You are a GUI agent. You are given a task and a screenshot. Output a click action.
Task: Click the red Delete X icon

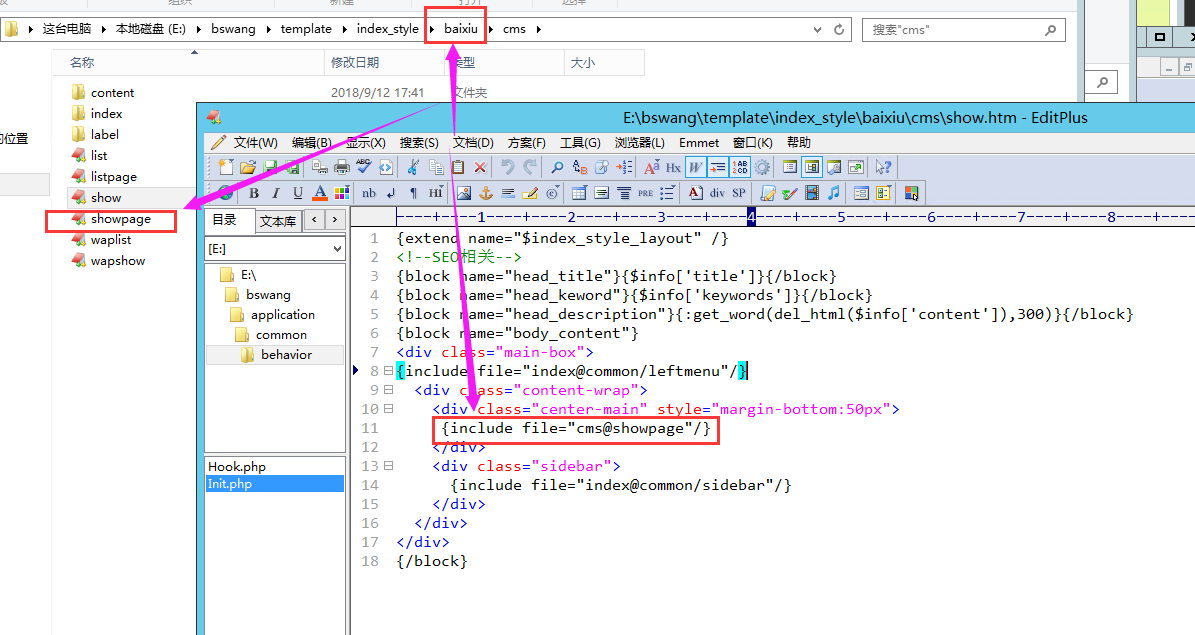[x=480, y=167]
